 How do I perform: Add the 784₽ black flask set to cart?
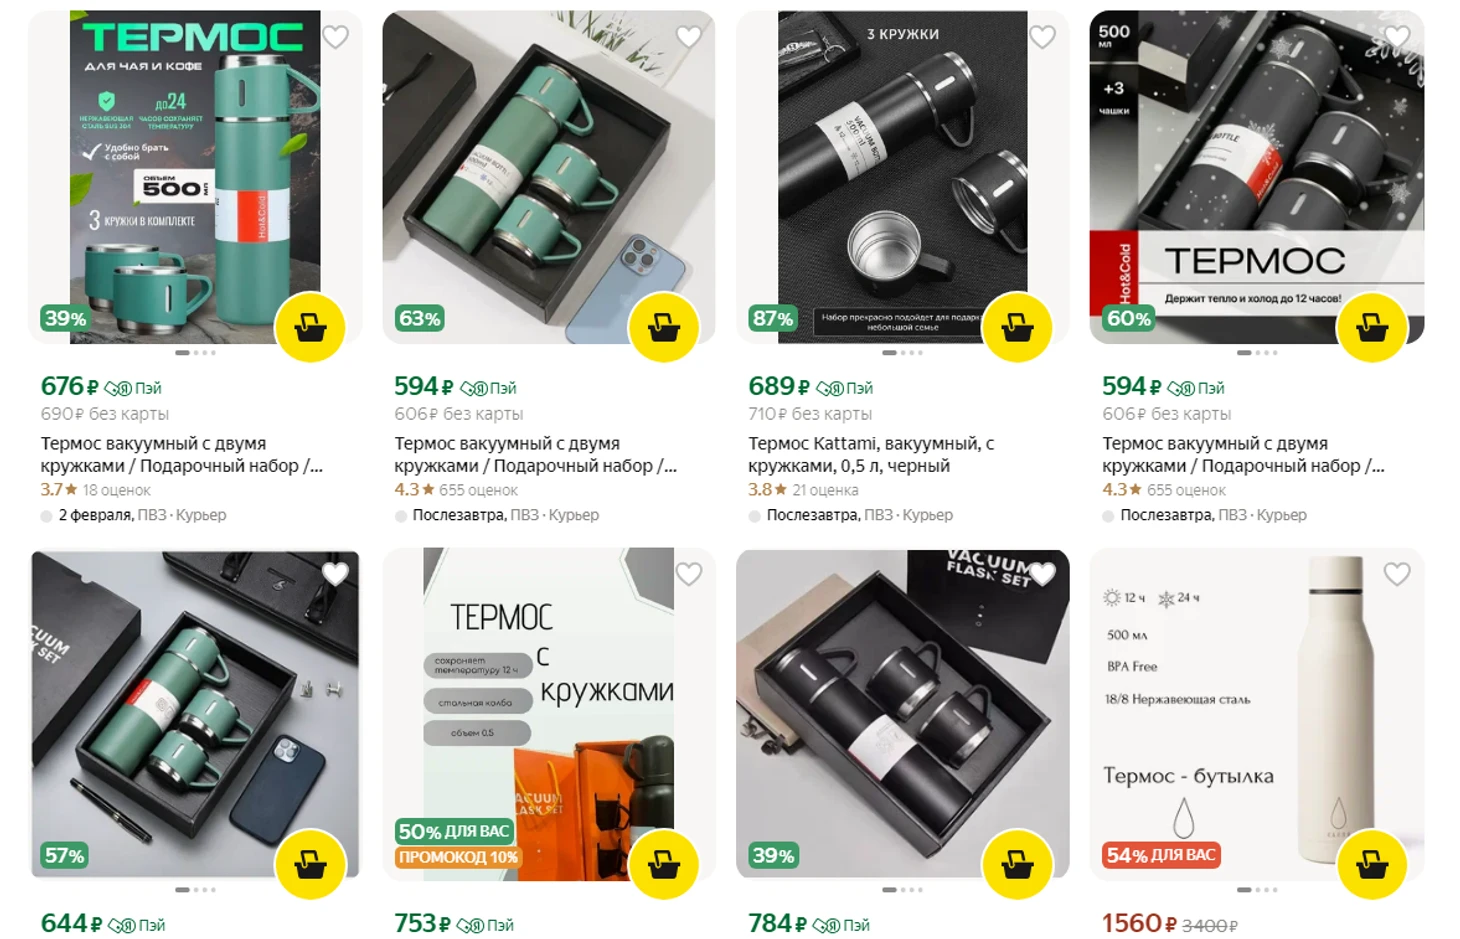coord(1018,864)
